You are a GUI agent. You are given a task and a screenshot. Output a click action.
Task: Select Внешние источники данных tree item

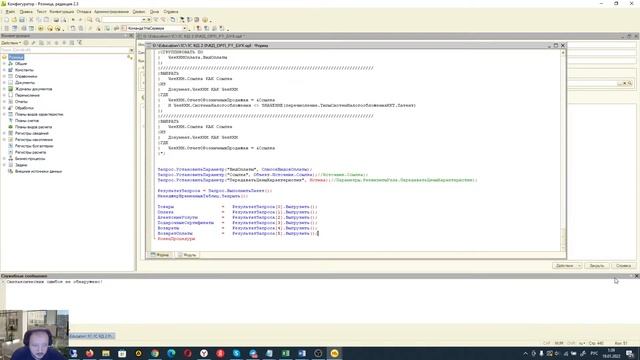pyautogui.click(x=38, y=171)
